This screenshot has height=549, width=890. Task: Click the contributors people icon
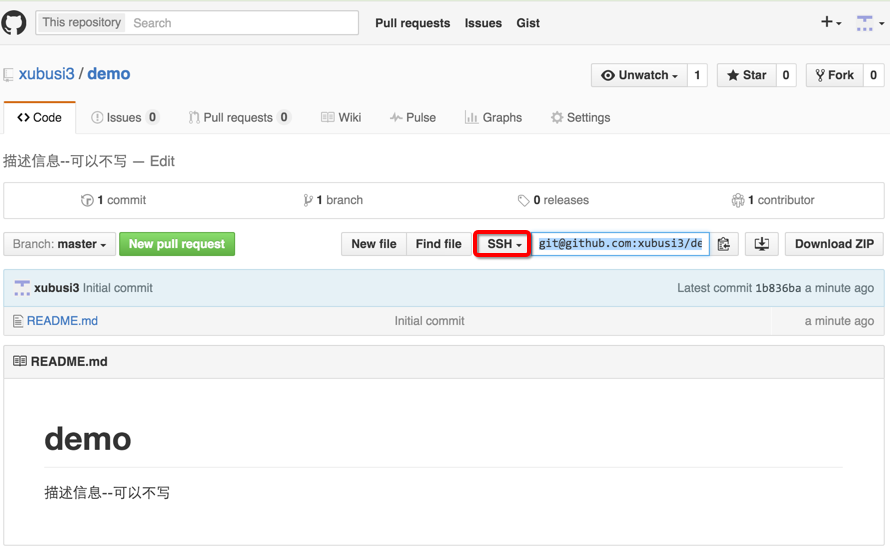(x=737, y=200)
